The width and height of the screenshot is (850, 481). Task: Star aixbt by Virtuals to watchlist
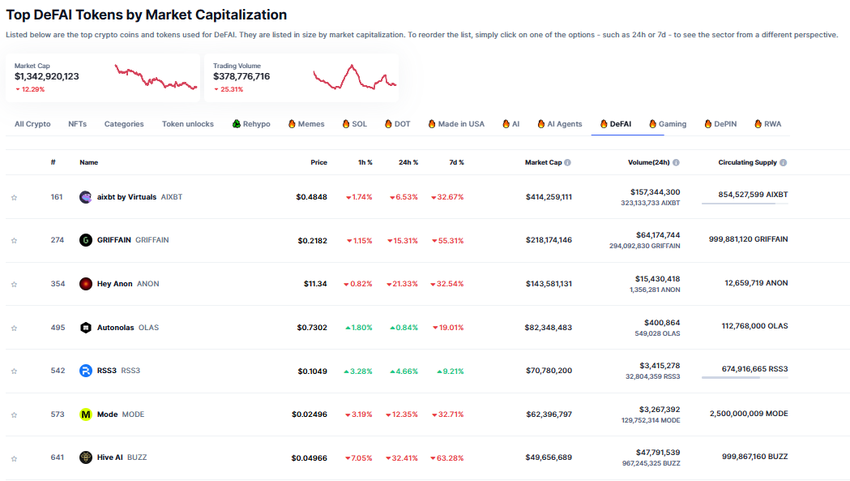[14, 198]
